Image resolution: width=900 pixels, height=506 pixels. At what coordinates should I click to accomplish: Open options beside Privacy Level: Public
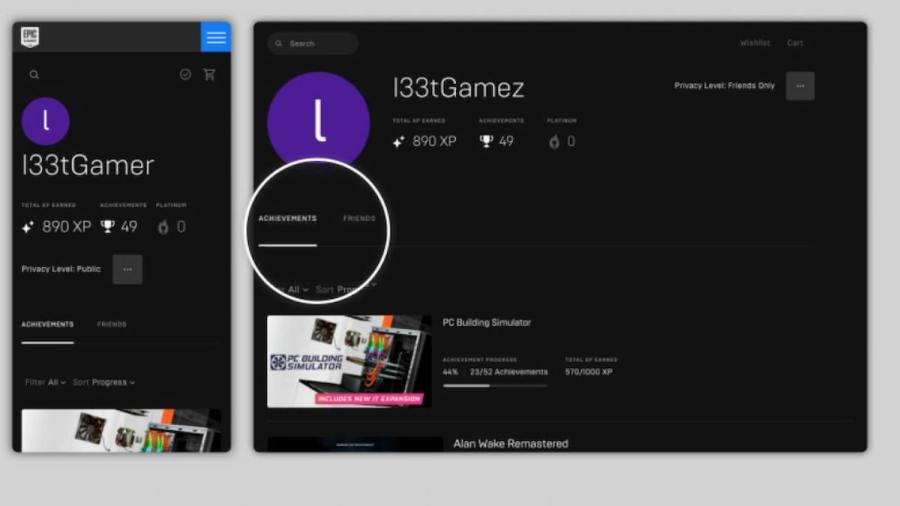click(127, 269)
